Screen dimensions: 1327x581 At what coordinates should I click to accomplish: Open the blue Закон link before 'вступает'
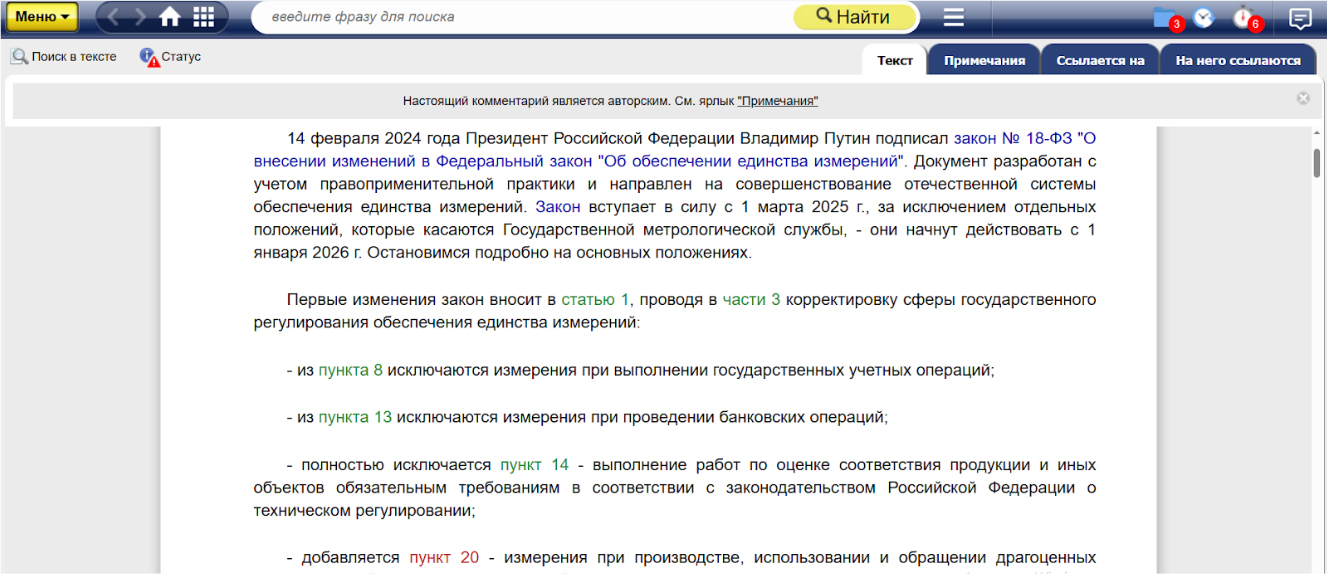coord(558,207)
